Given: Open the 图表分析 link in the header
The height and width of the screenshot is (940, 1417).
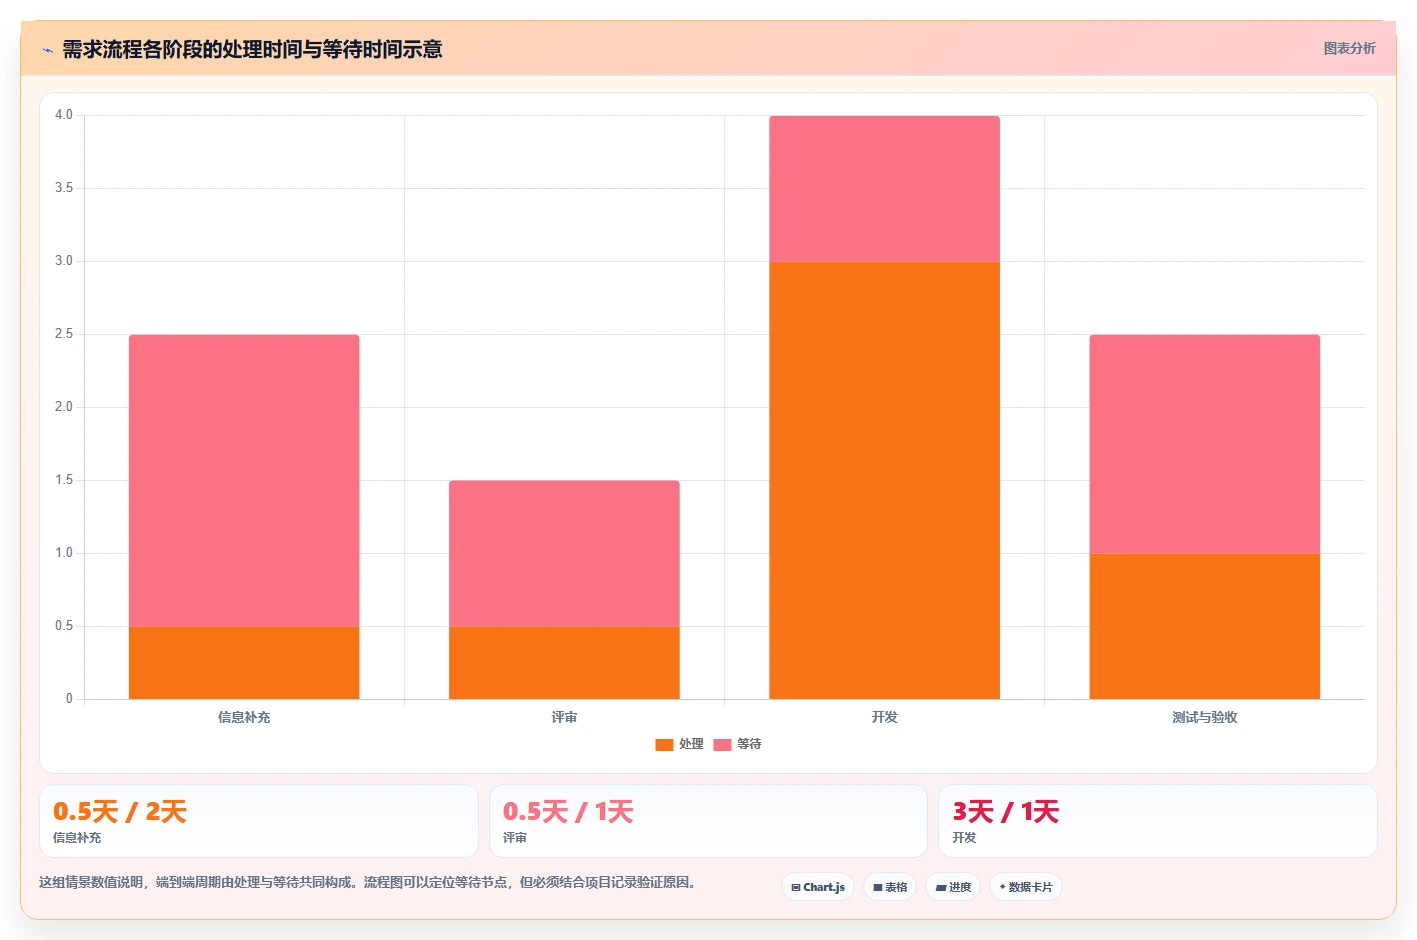Looking at the screenshot, I should (x=1349, y=48).
